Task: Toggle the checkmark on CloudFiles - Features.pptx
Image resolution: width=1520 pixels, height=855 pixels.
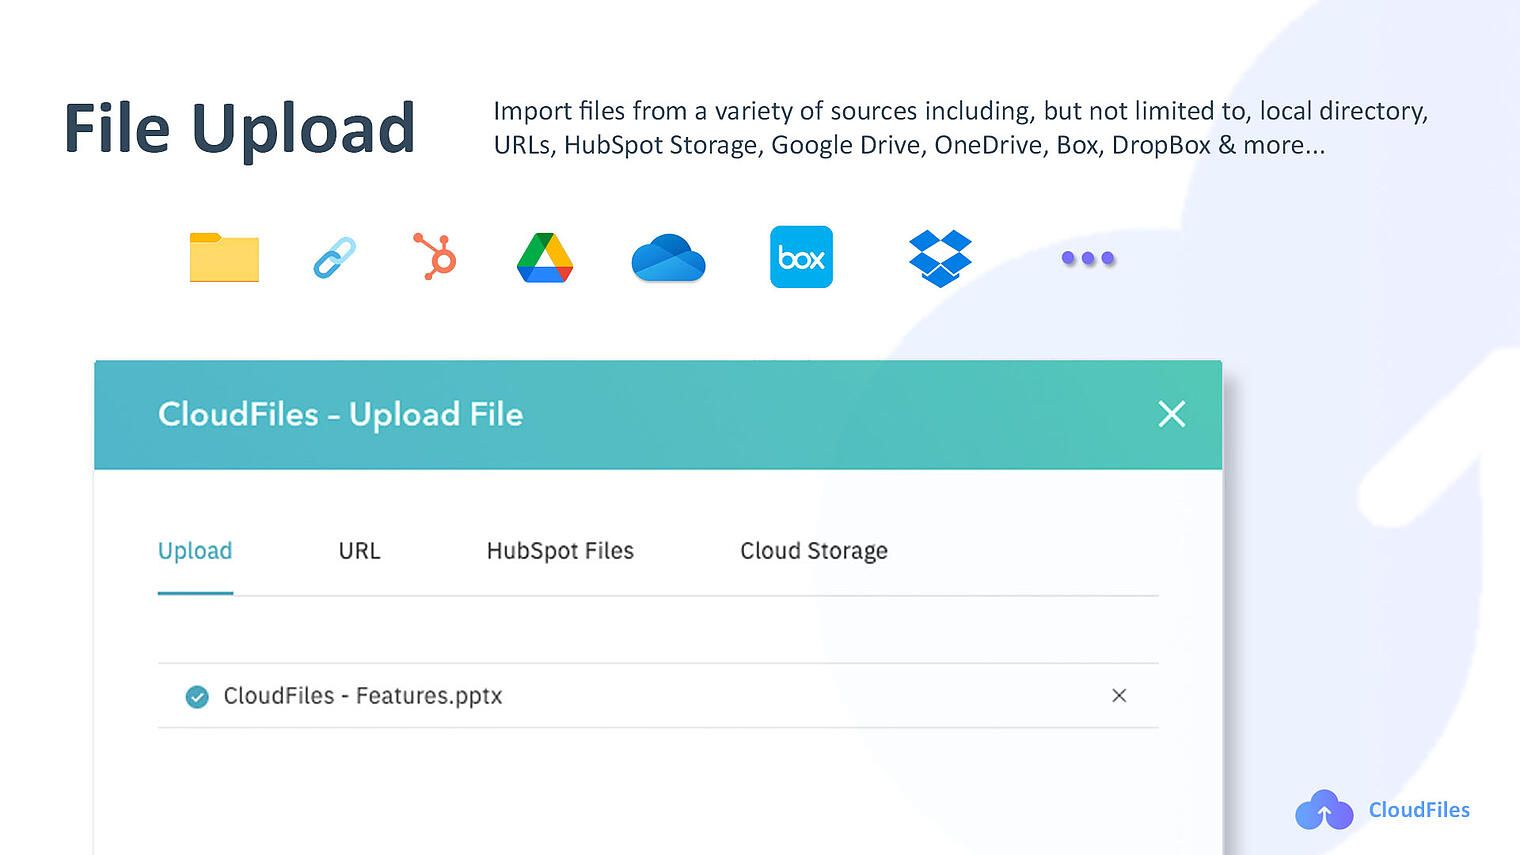Action: pyautogui.click(x=197, y=696)
